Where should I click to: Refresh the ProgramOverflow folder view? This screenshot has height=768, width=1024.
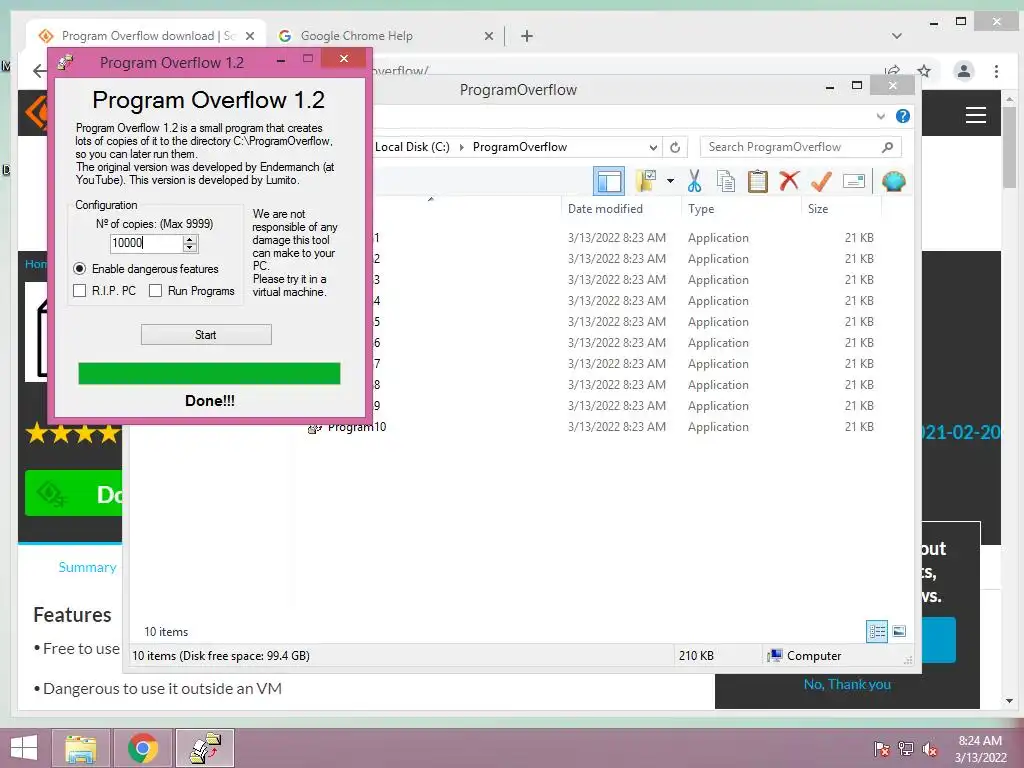[x=675, y=147]
